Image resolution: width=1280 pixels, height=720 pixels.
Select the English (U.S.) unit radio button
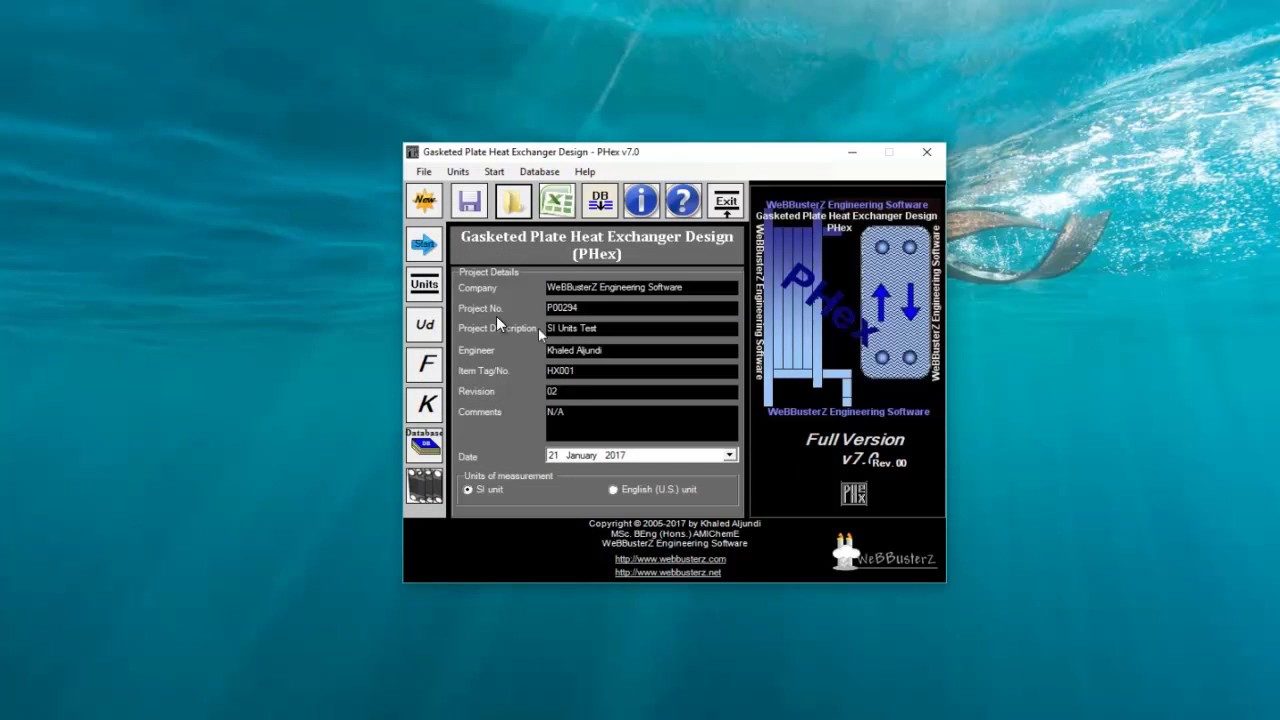coord(613,490)
